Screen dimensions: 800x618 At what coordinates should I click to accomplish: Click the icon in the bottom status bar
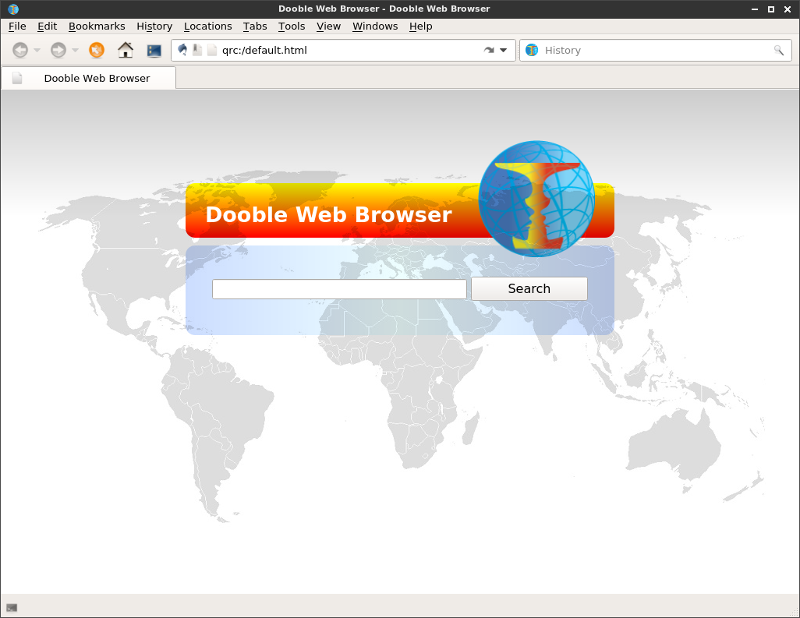point(12,607)
